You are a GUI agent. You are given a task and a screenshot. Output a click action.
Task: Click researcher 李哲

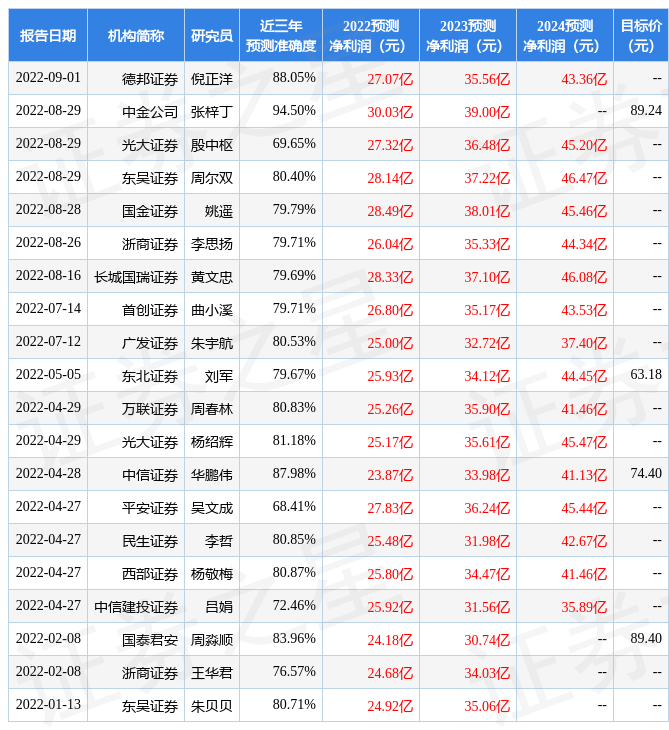point(219,541)
